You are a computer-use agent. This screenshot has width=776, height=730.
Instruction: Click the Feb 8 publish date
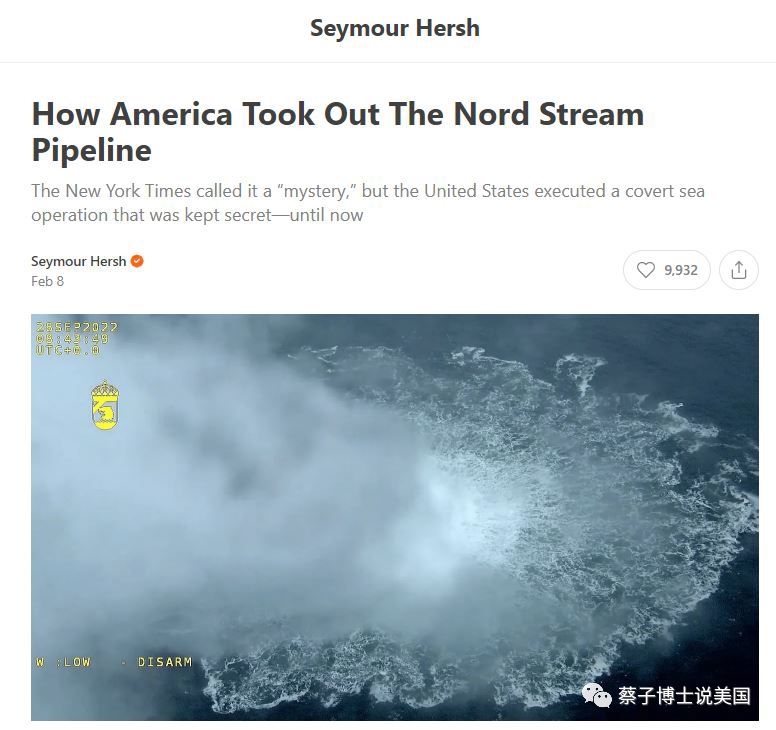pos(48,281)
